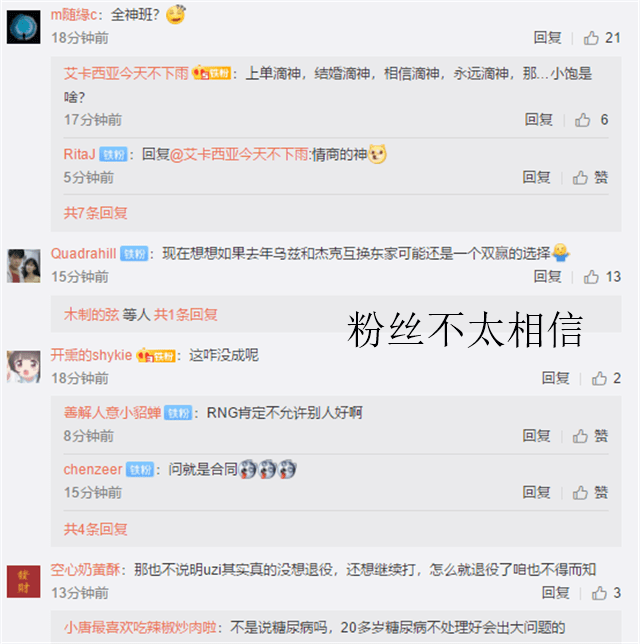Viewport: 640px width, 644px height.
Task: Open m随缘c's profile avatar
Action: point(23,27)
